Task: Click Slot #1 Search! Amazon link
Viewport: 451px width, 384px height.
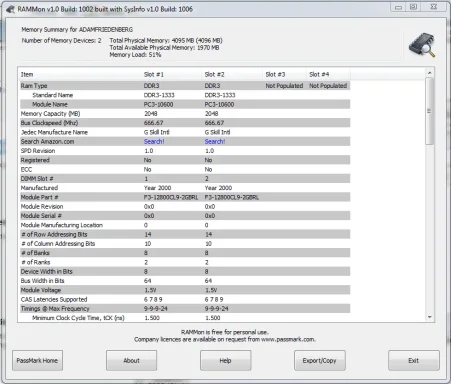Action: coord(154,142)
